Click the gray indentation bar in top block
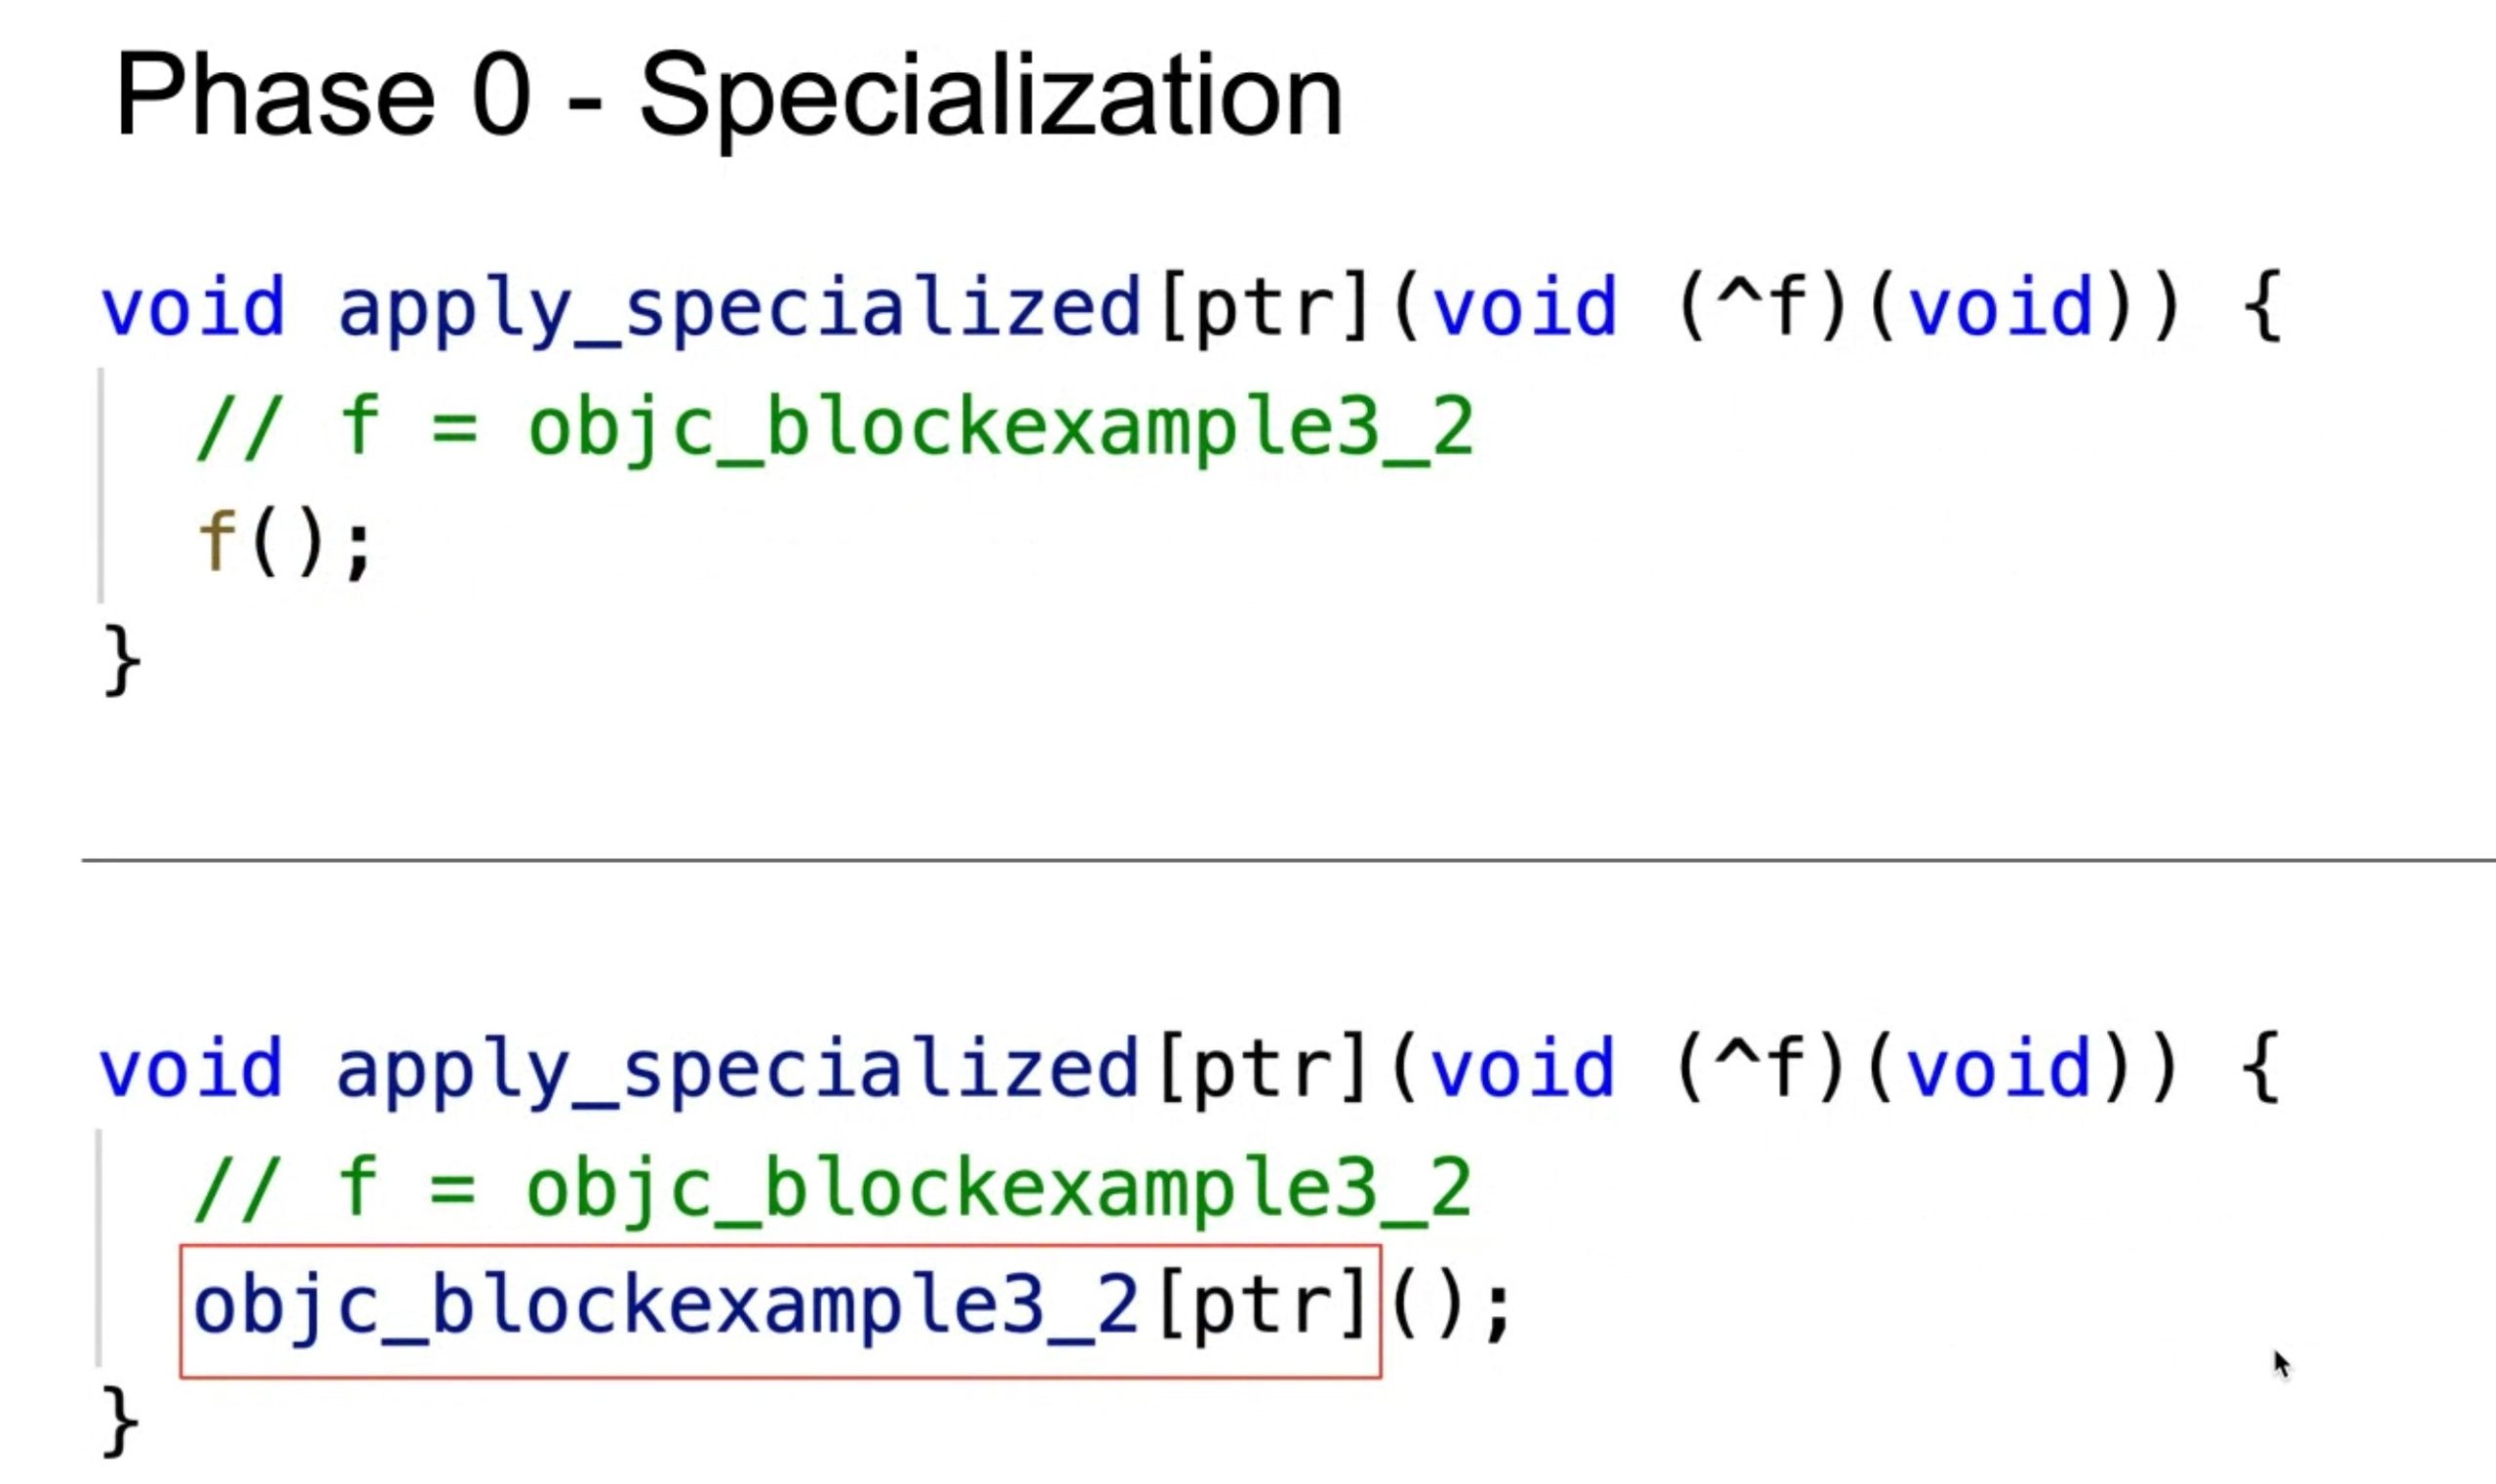Image resolution: width=2496 pixels, height=1484 pixels. pos(100,486)
